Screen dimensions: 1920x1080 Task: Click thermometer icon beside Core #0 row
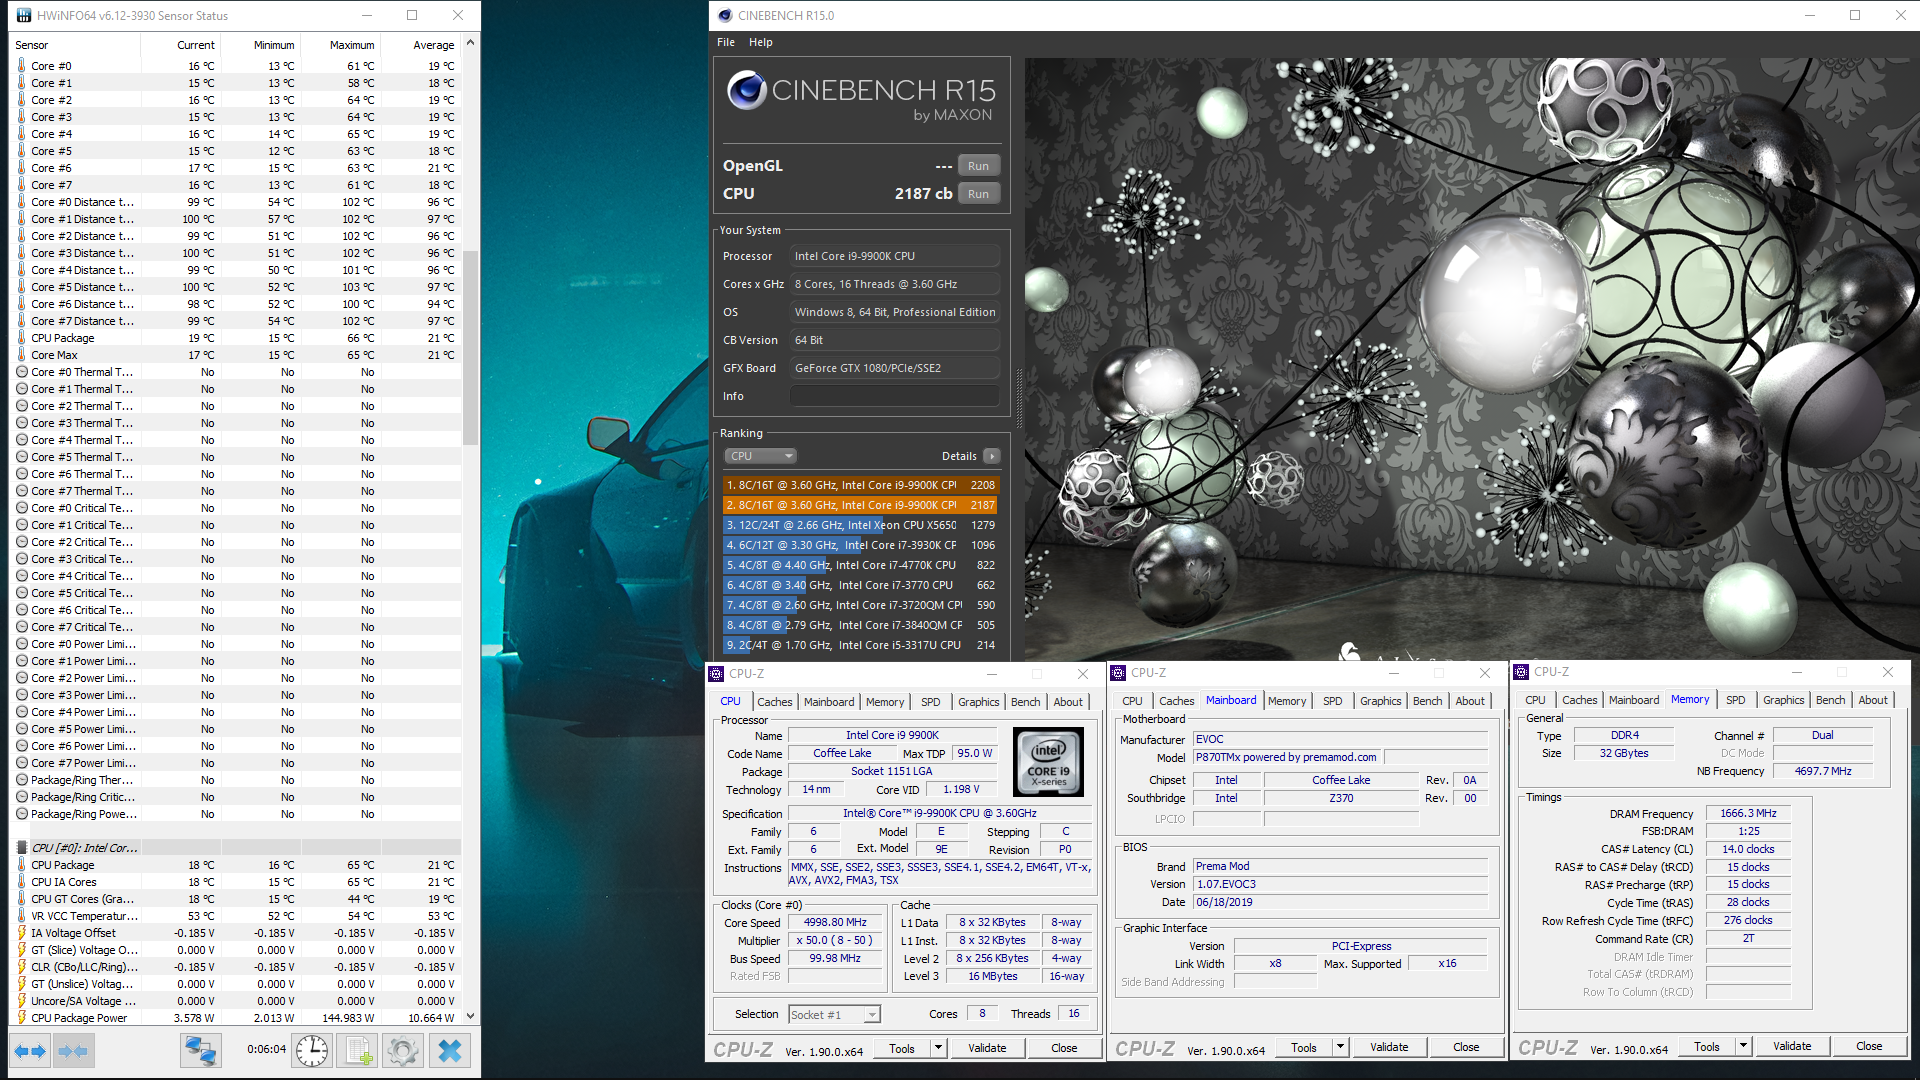tap(22, 66)
